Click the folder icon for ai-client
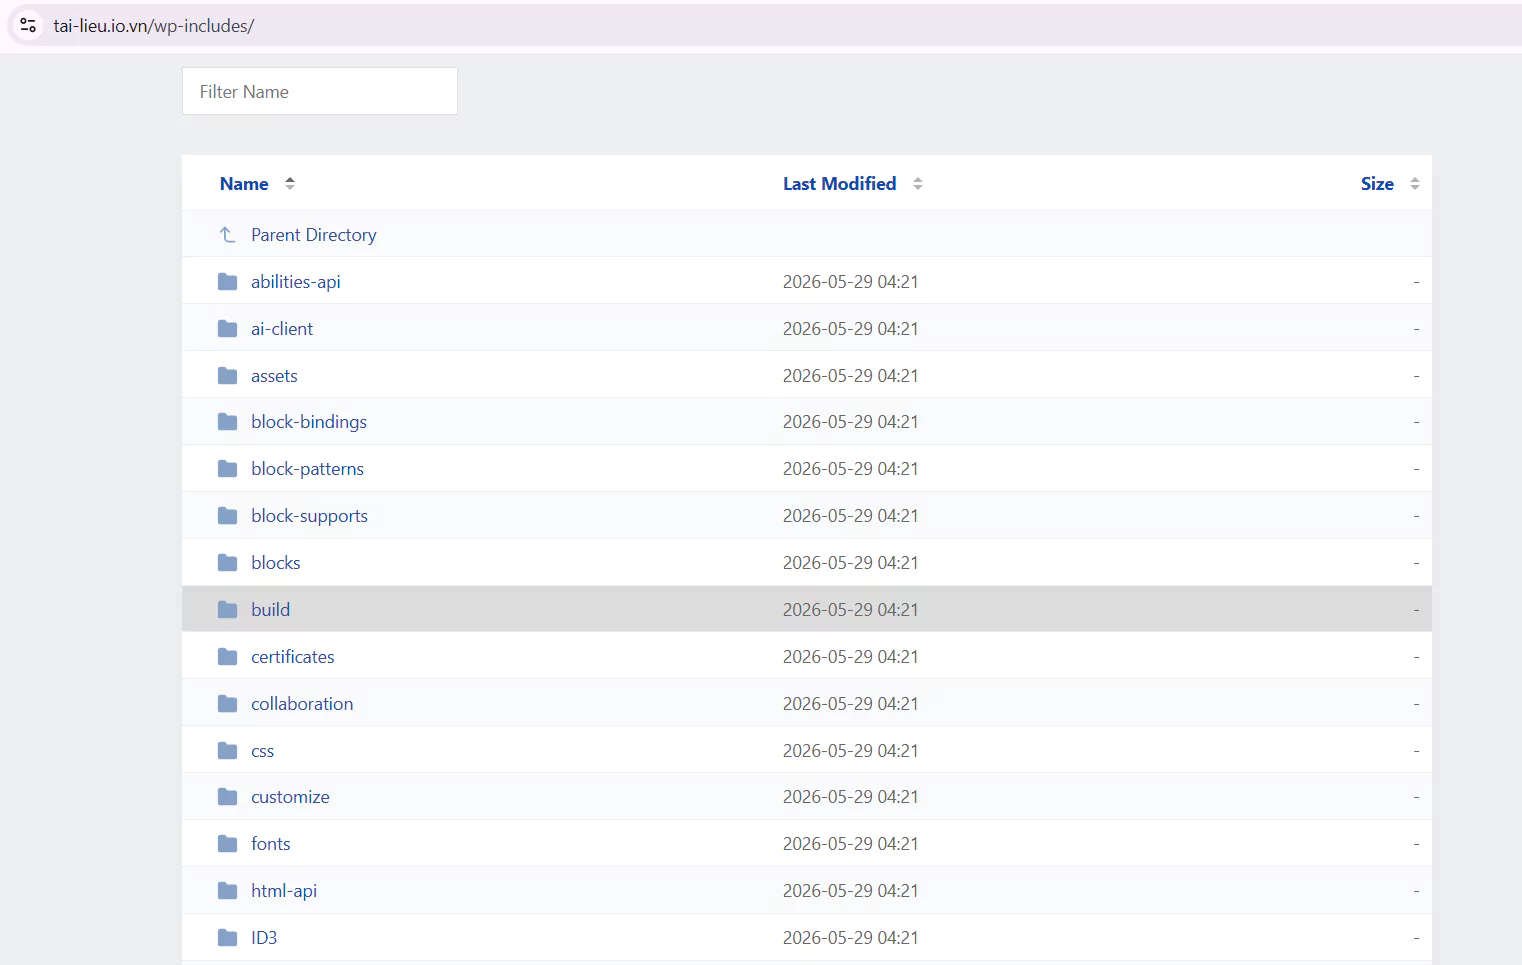The width and height of the screenshot is (1522, 965). [x=228, y=329]
